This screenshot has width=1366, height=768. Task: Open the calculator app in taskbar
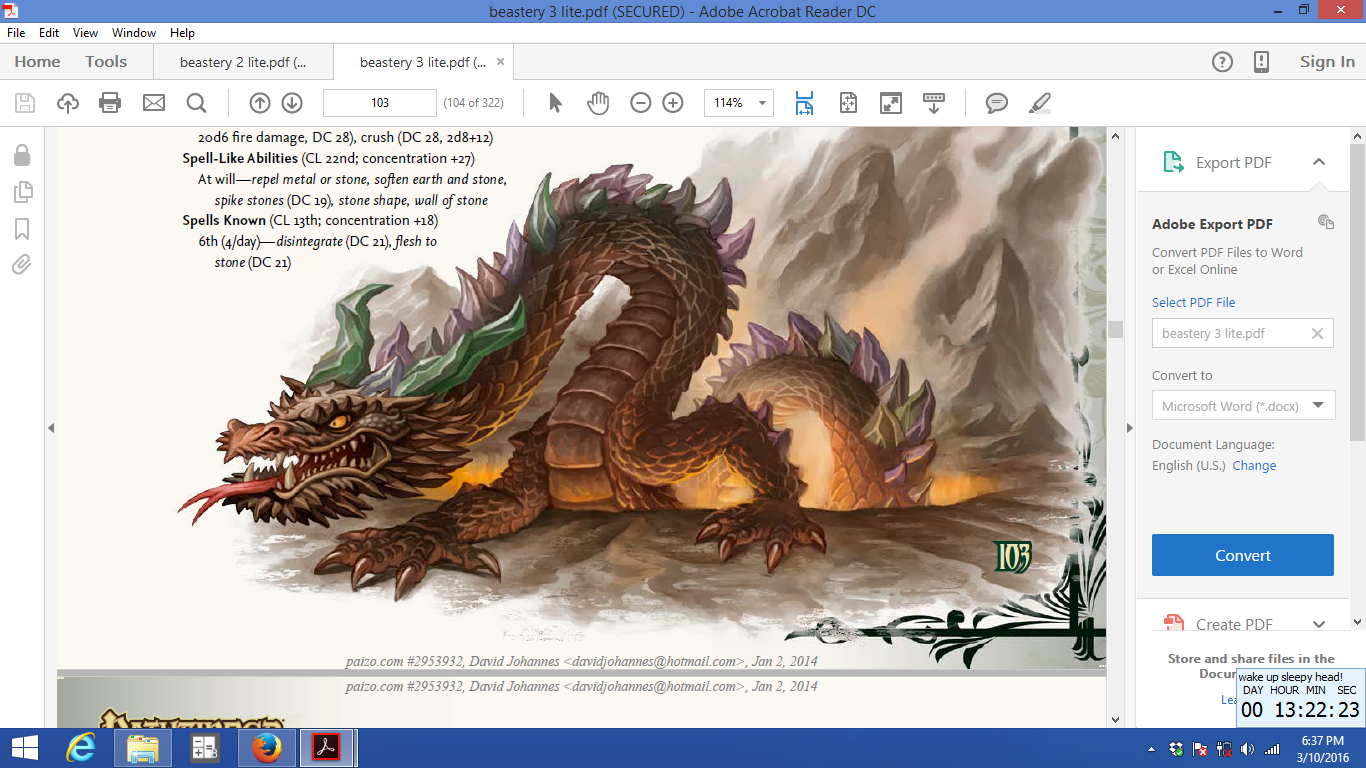[x=205, y=748]
